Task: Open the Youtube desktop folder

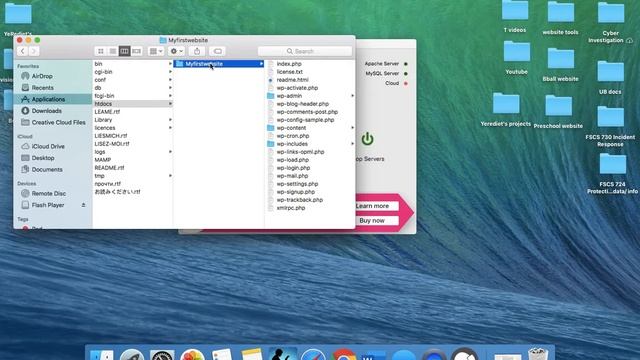Action: [516, 56]
